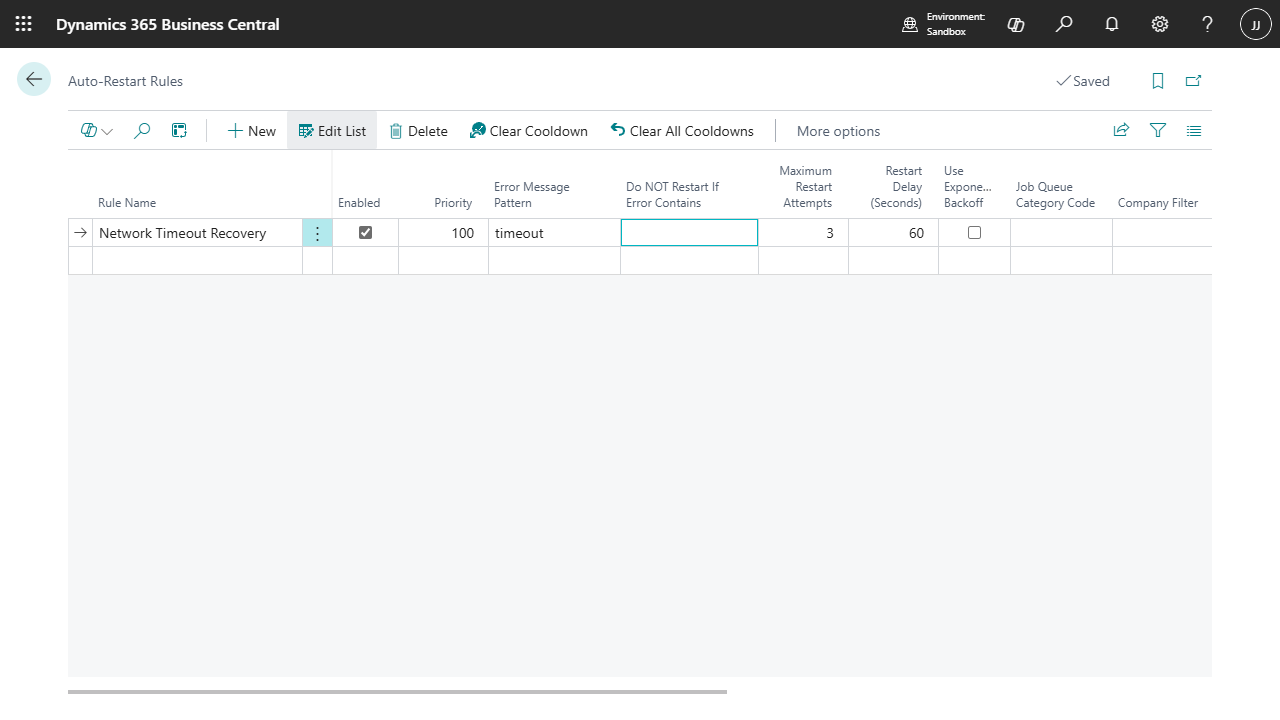
Task: Click the share icon in toolbar
Action: 1121,130
